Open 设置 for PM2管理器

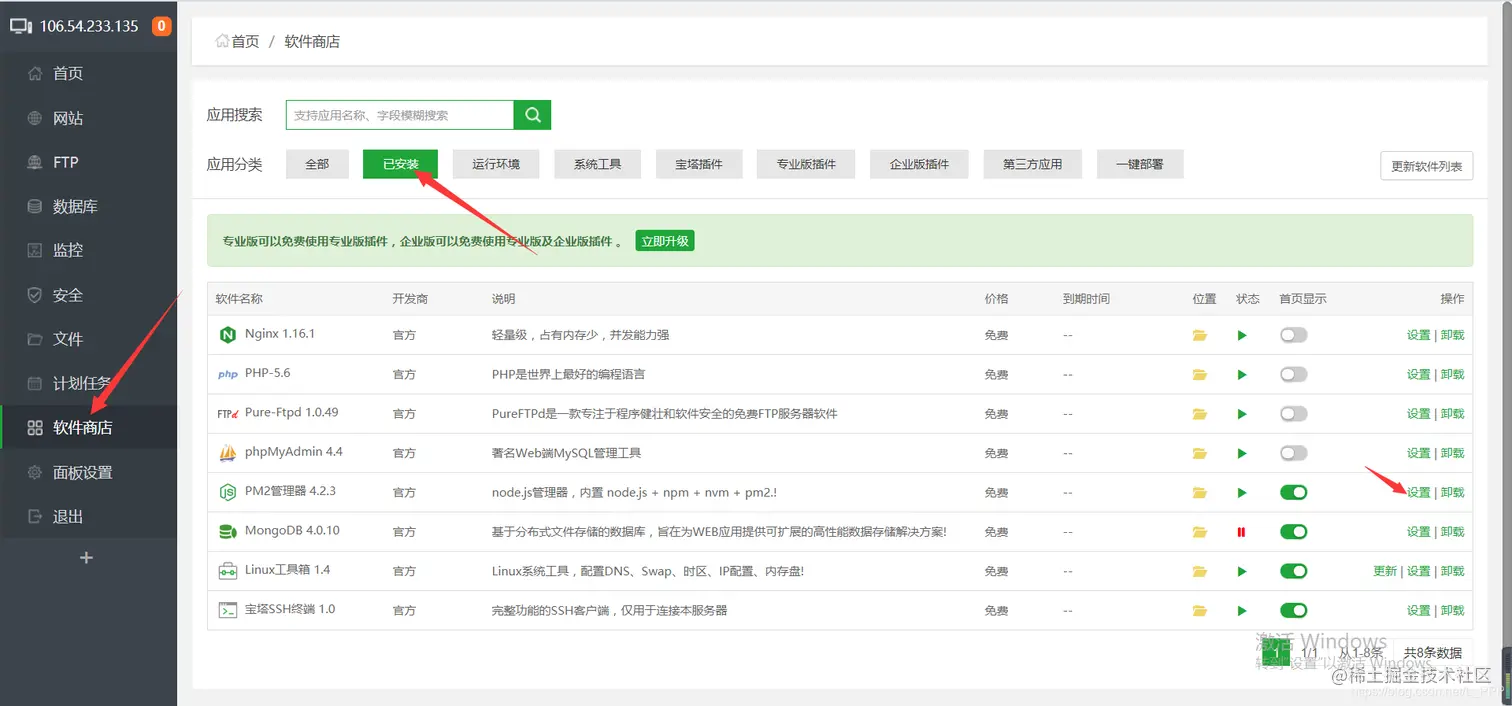point(1418,492)
